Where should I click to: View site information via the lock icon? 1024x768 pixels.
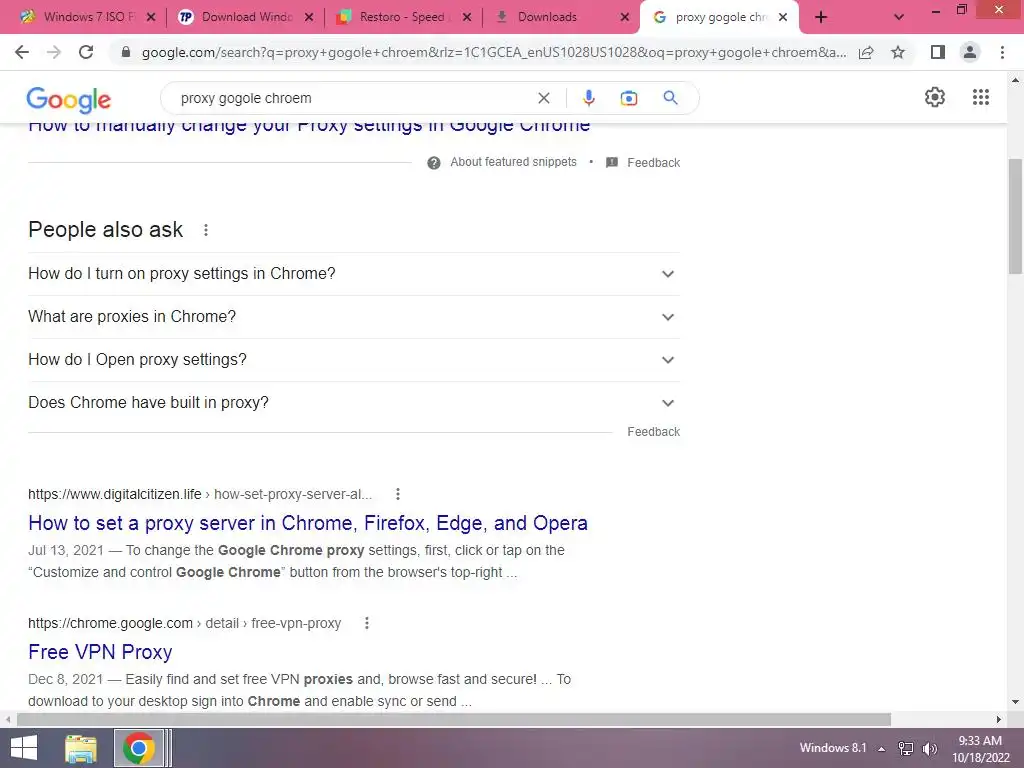pyautogui.click(x=126, y=52)
